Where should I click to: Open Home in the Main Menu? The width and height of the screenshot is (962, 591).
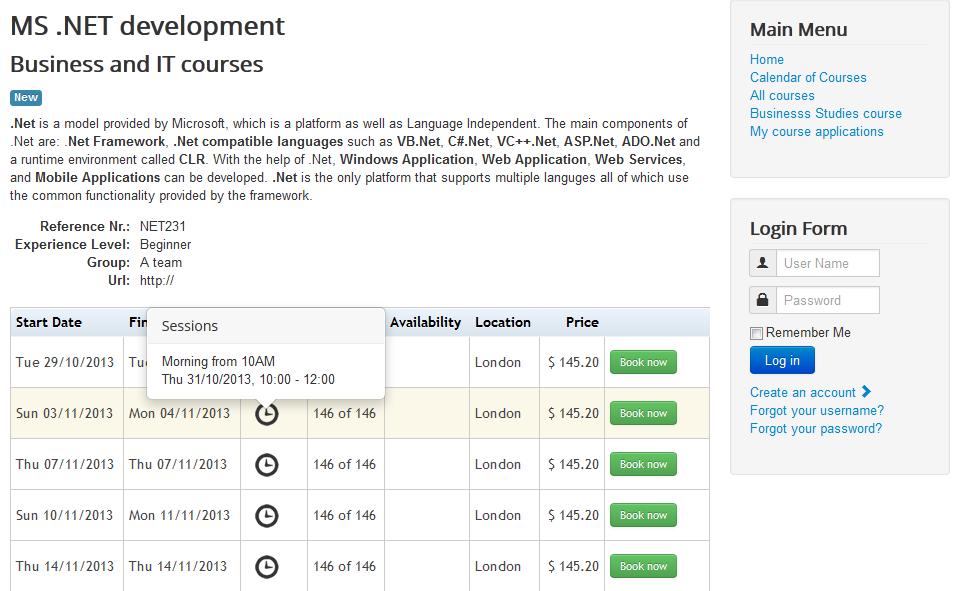pyautogui.click(x=767, y=59)
